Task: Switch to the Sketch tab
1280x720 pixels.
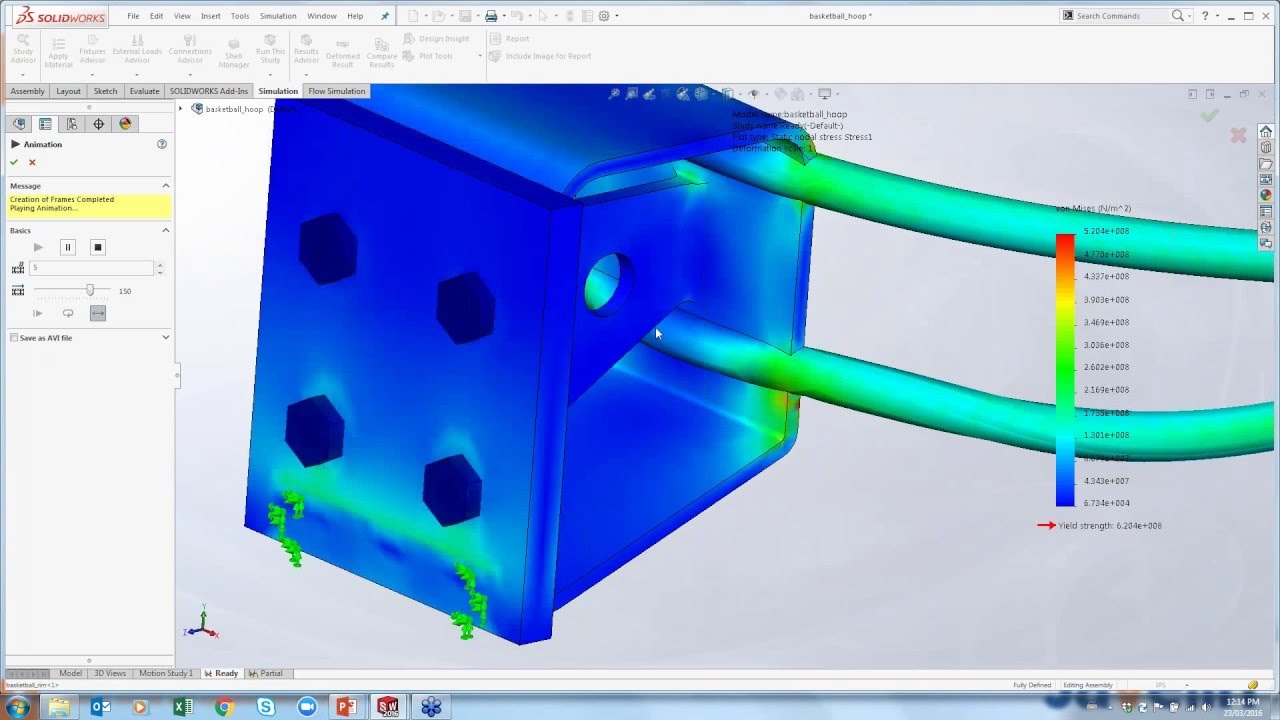Action: (105, 91)
